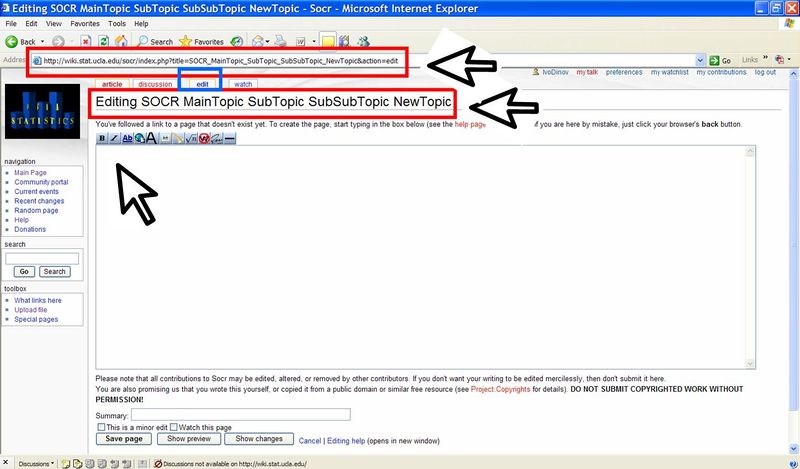Click the Summary input field
This screenshot has height=469, width=800.
coord(241,414)
